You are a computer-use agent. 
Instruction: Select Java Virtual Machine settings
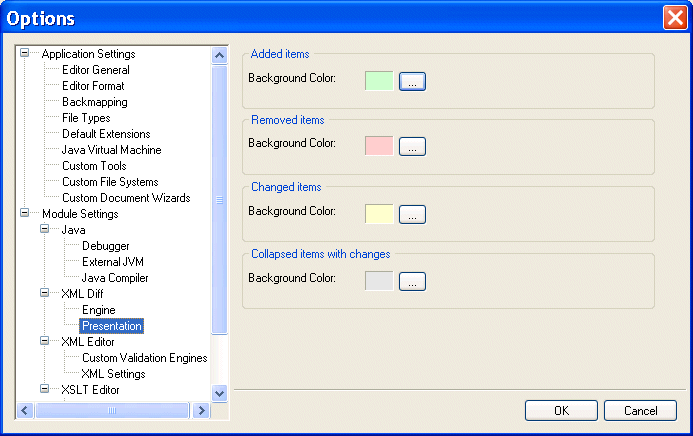click(111, 150)
